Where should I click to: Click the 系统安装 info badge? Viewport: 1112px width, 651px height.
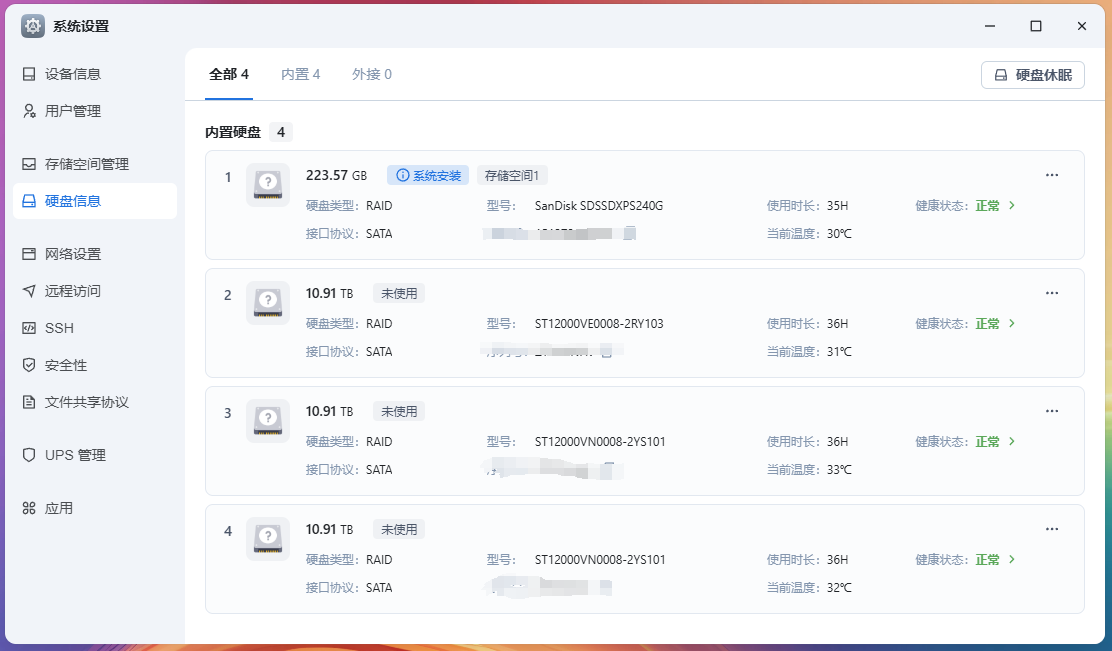point(428,176)
